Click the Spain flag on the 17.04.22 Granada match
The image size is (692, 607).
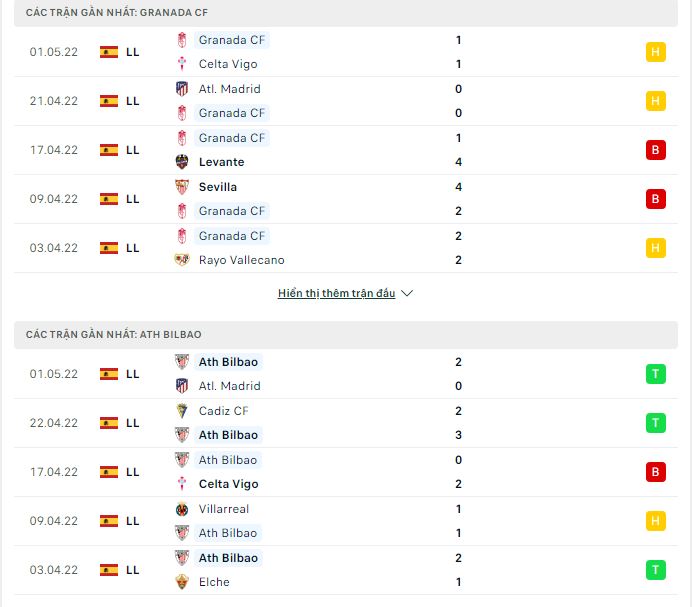[x=109, y=150]
